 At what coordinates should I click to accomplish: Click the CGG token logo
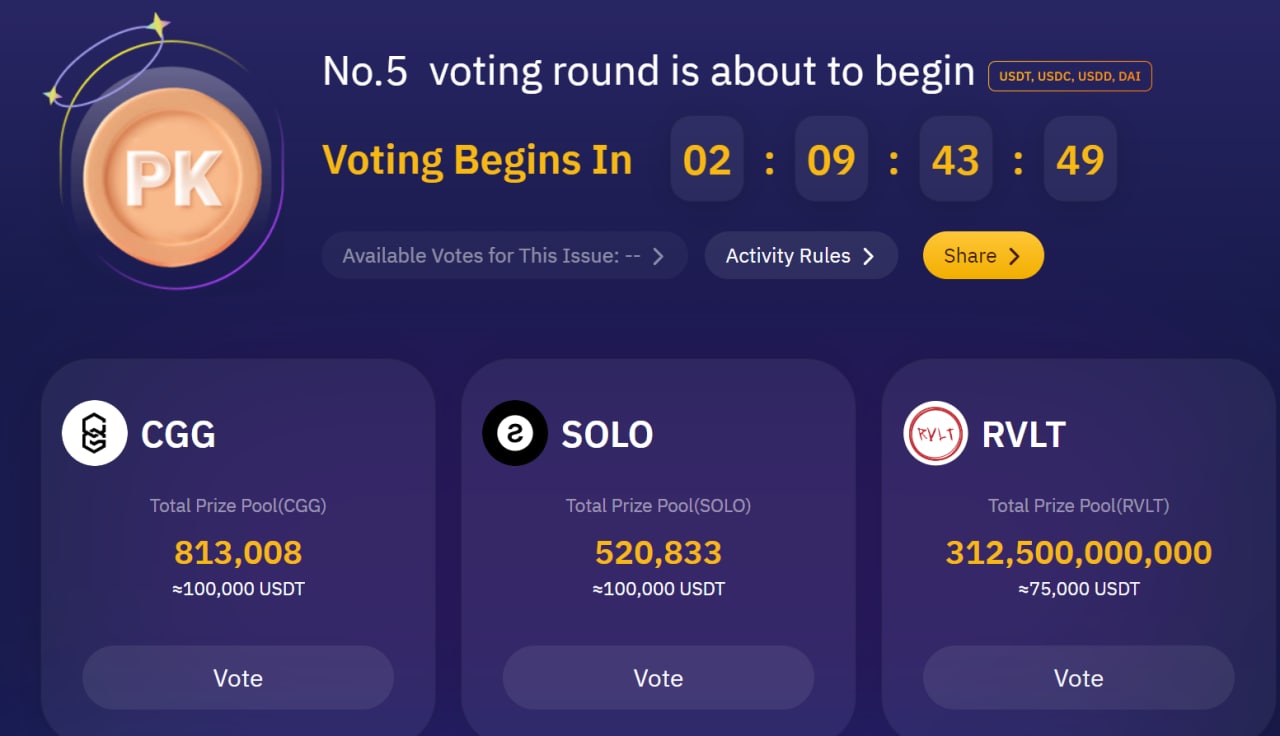click(94, 433)
